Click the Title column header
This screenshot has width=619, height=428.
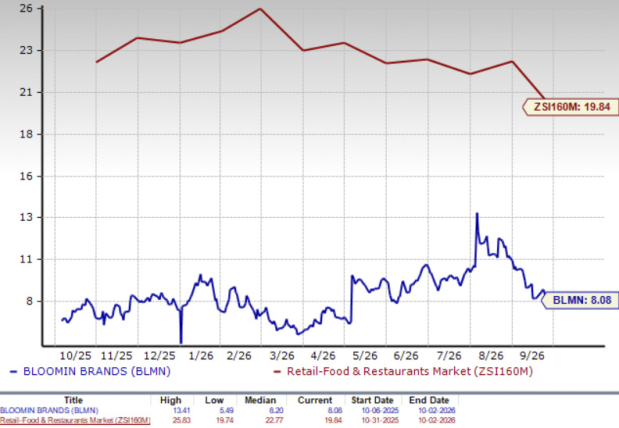pos(73,400)
